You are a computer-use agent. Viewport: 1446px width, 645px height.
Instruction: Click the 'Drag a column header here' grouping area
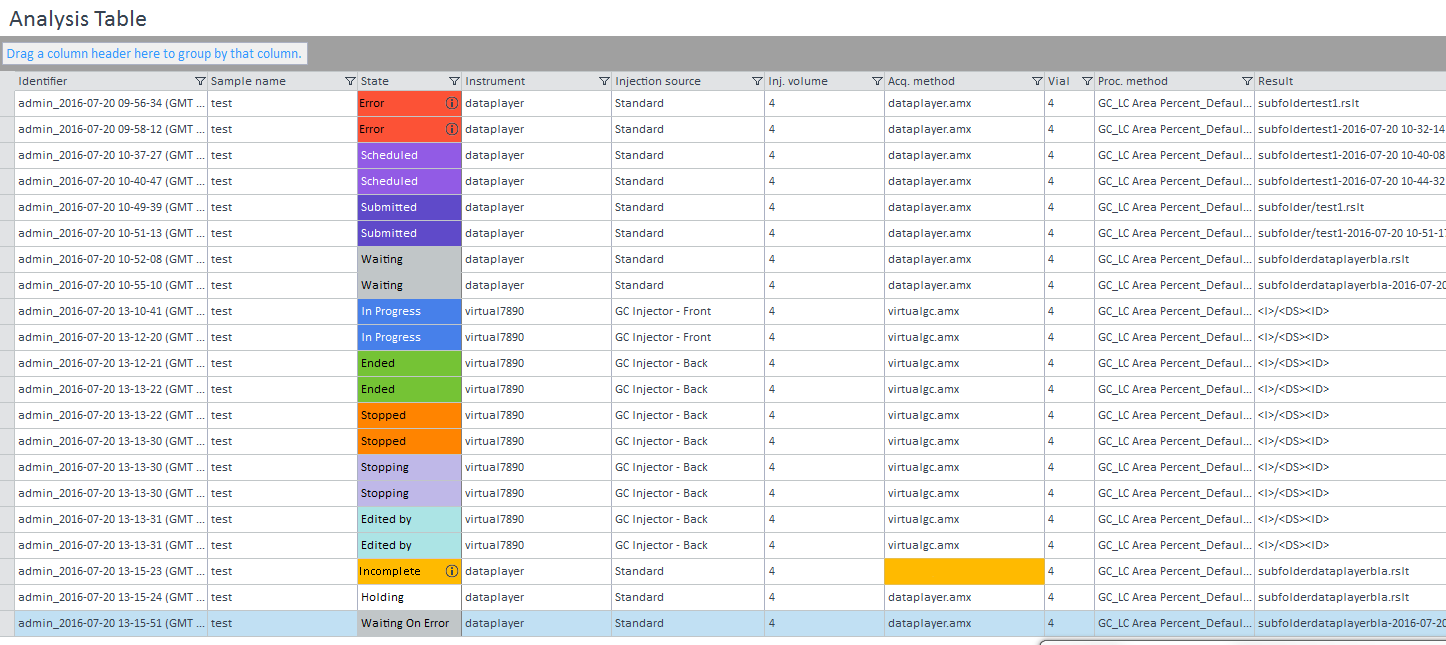[155, 54]
